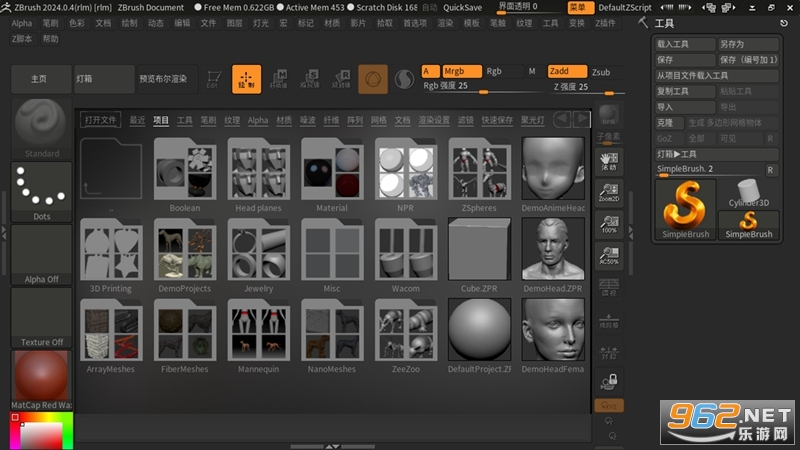Click the orange XYZ rotation button

point(609,406)
